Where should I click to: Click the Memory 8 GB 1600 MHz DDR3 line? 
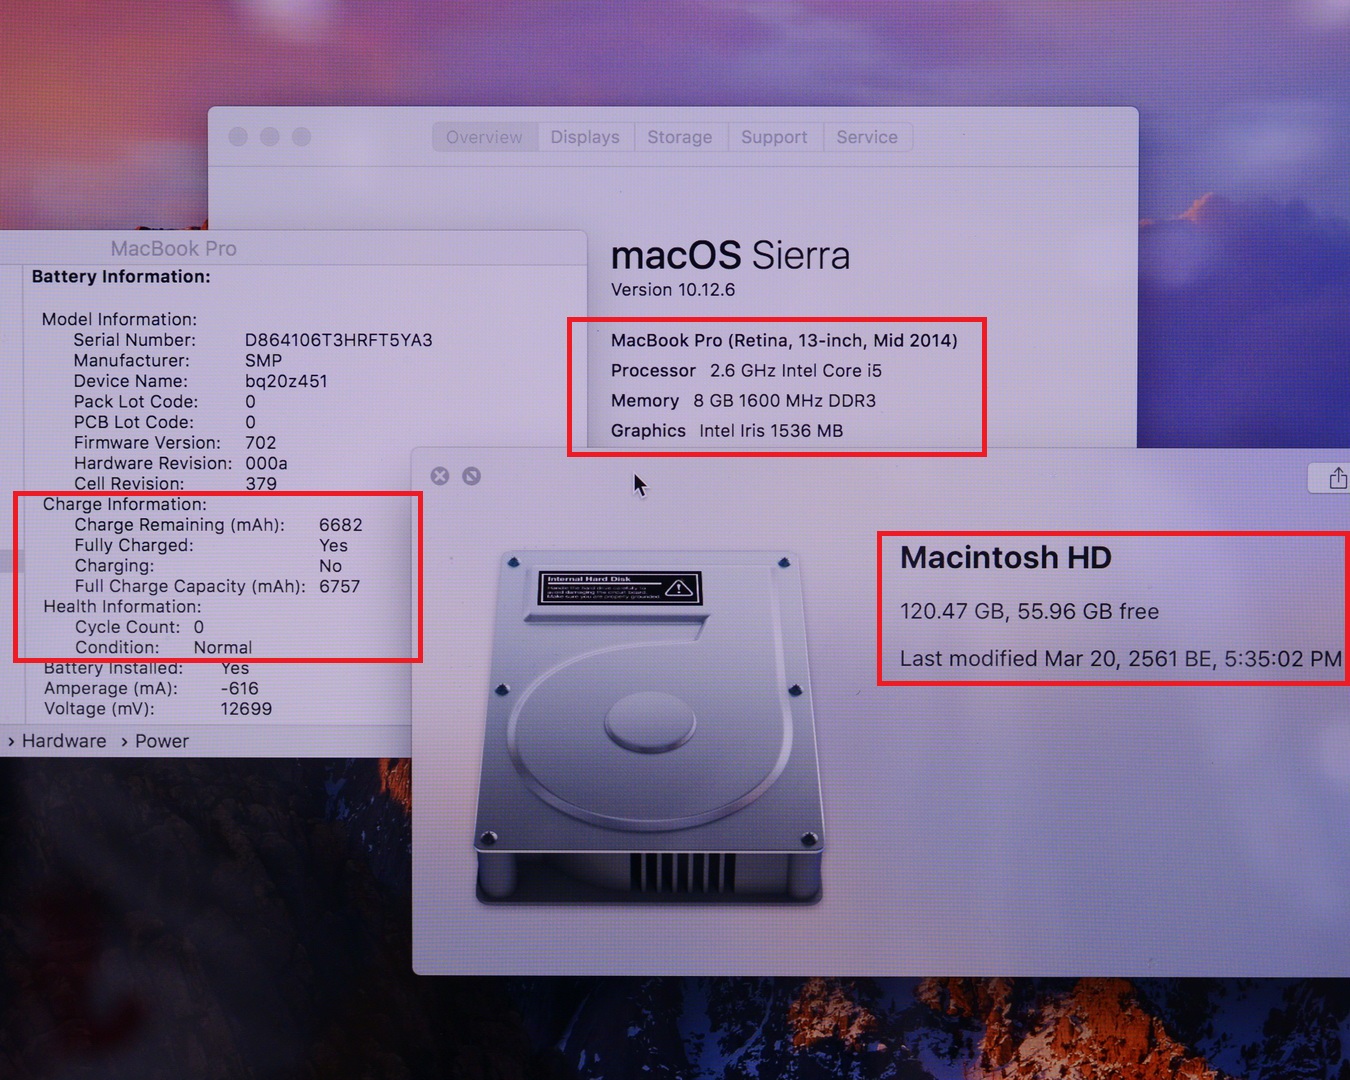743,401
